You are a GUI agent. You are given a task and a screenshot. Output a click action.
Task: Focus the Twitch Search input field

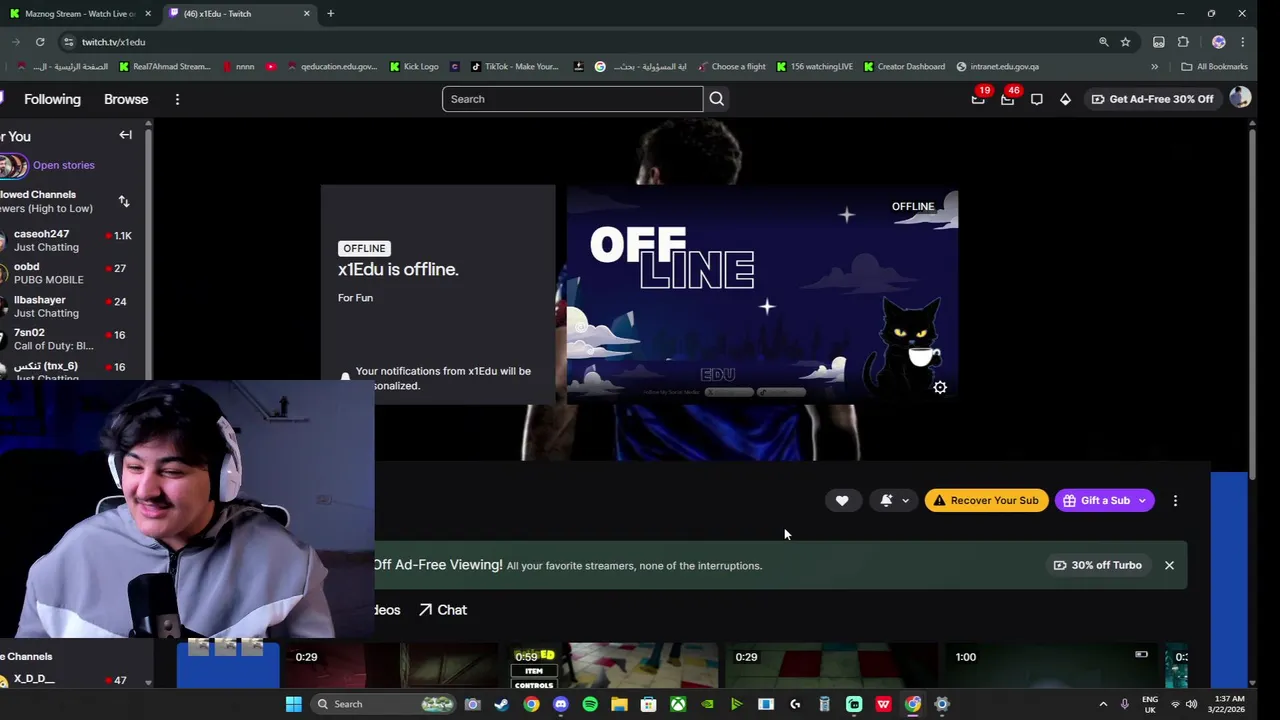coord(572,99)
